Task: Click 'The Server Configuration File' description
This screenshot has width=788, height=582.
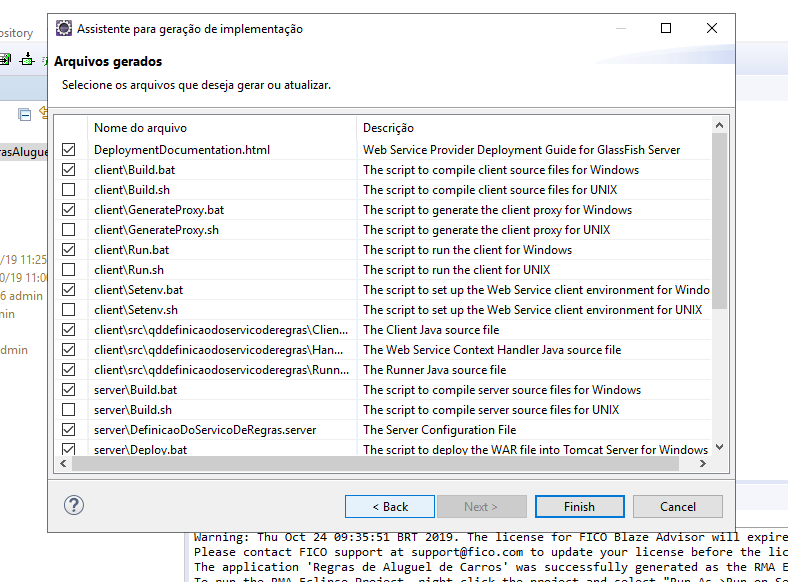Action: tap(440, 430)
